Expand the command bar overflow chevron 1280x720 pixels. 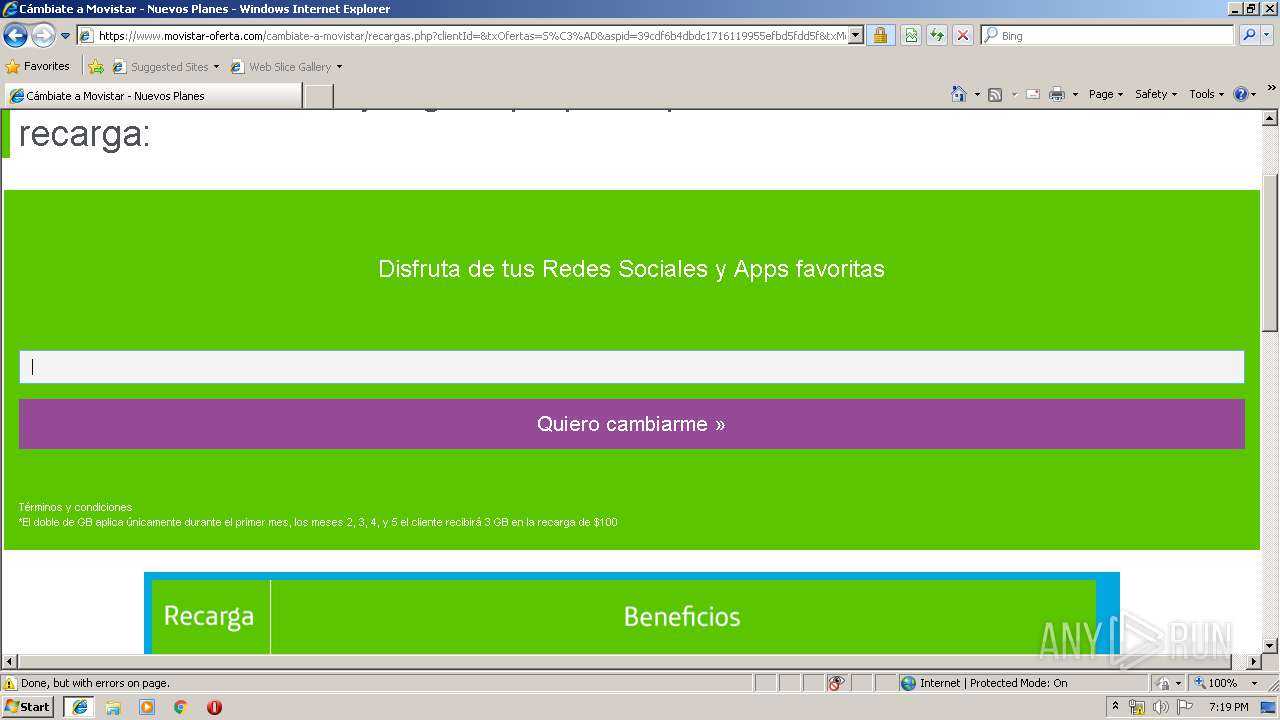[1272, 89]
